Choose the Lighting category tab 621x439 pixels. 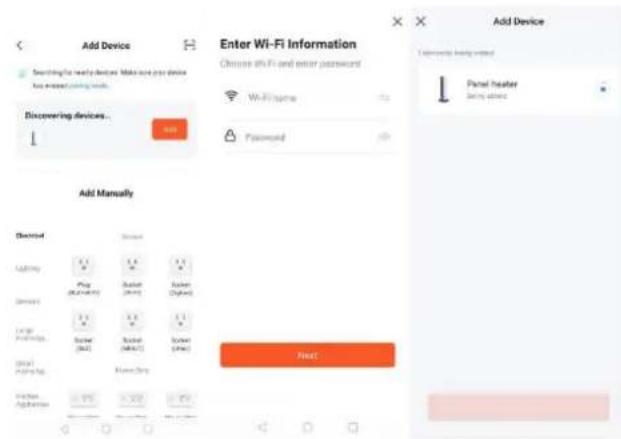tap(28, 269)
